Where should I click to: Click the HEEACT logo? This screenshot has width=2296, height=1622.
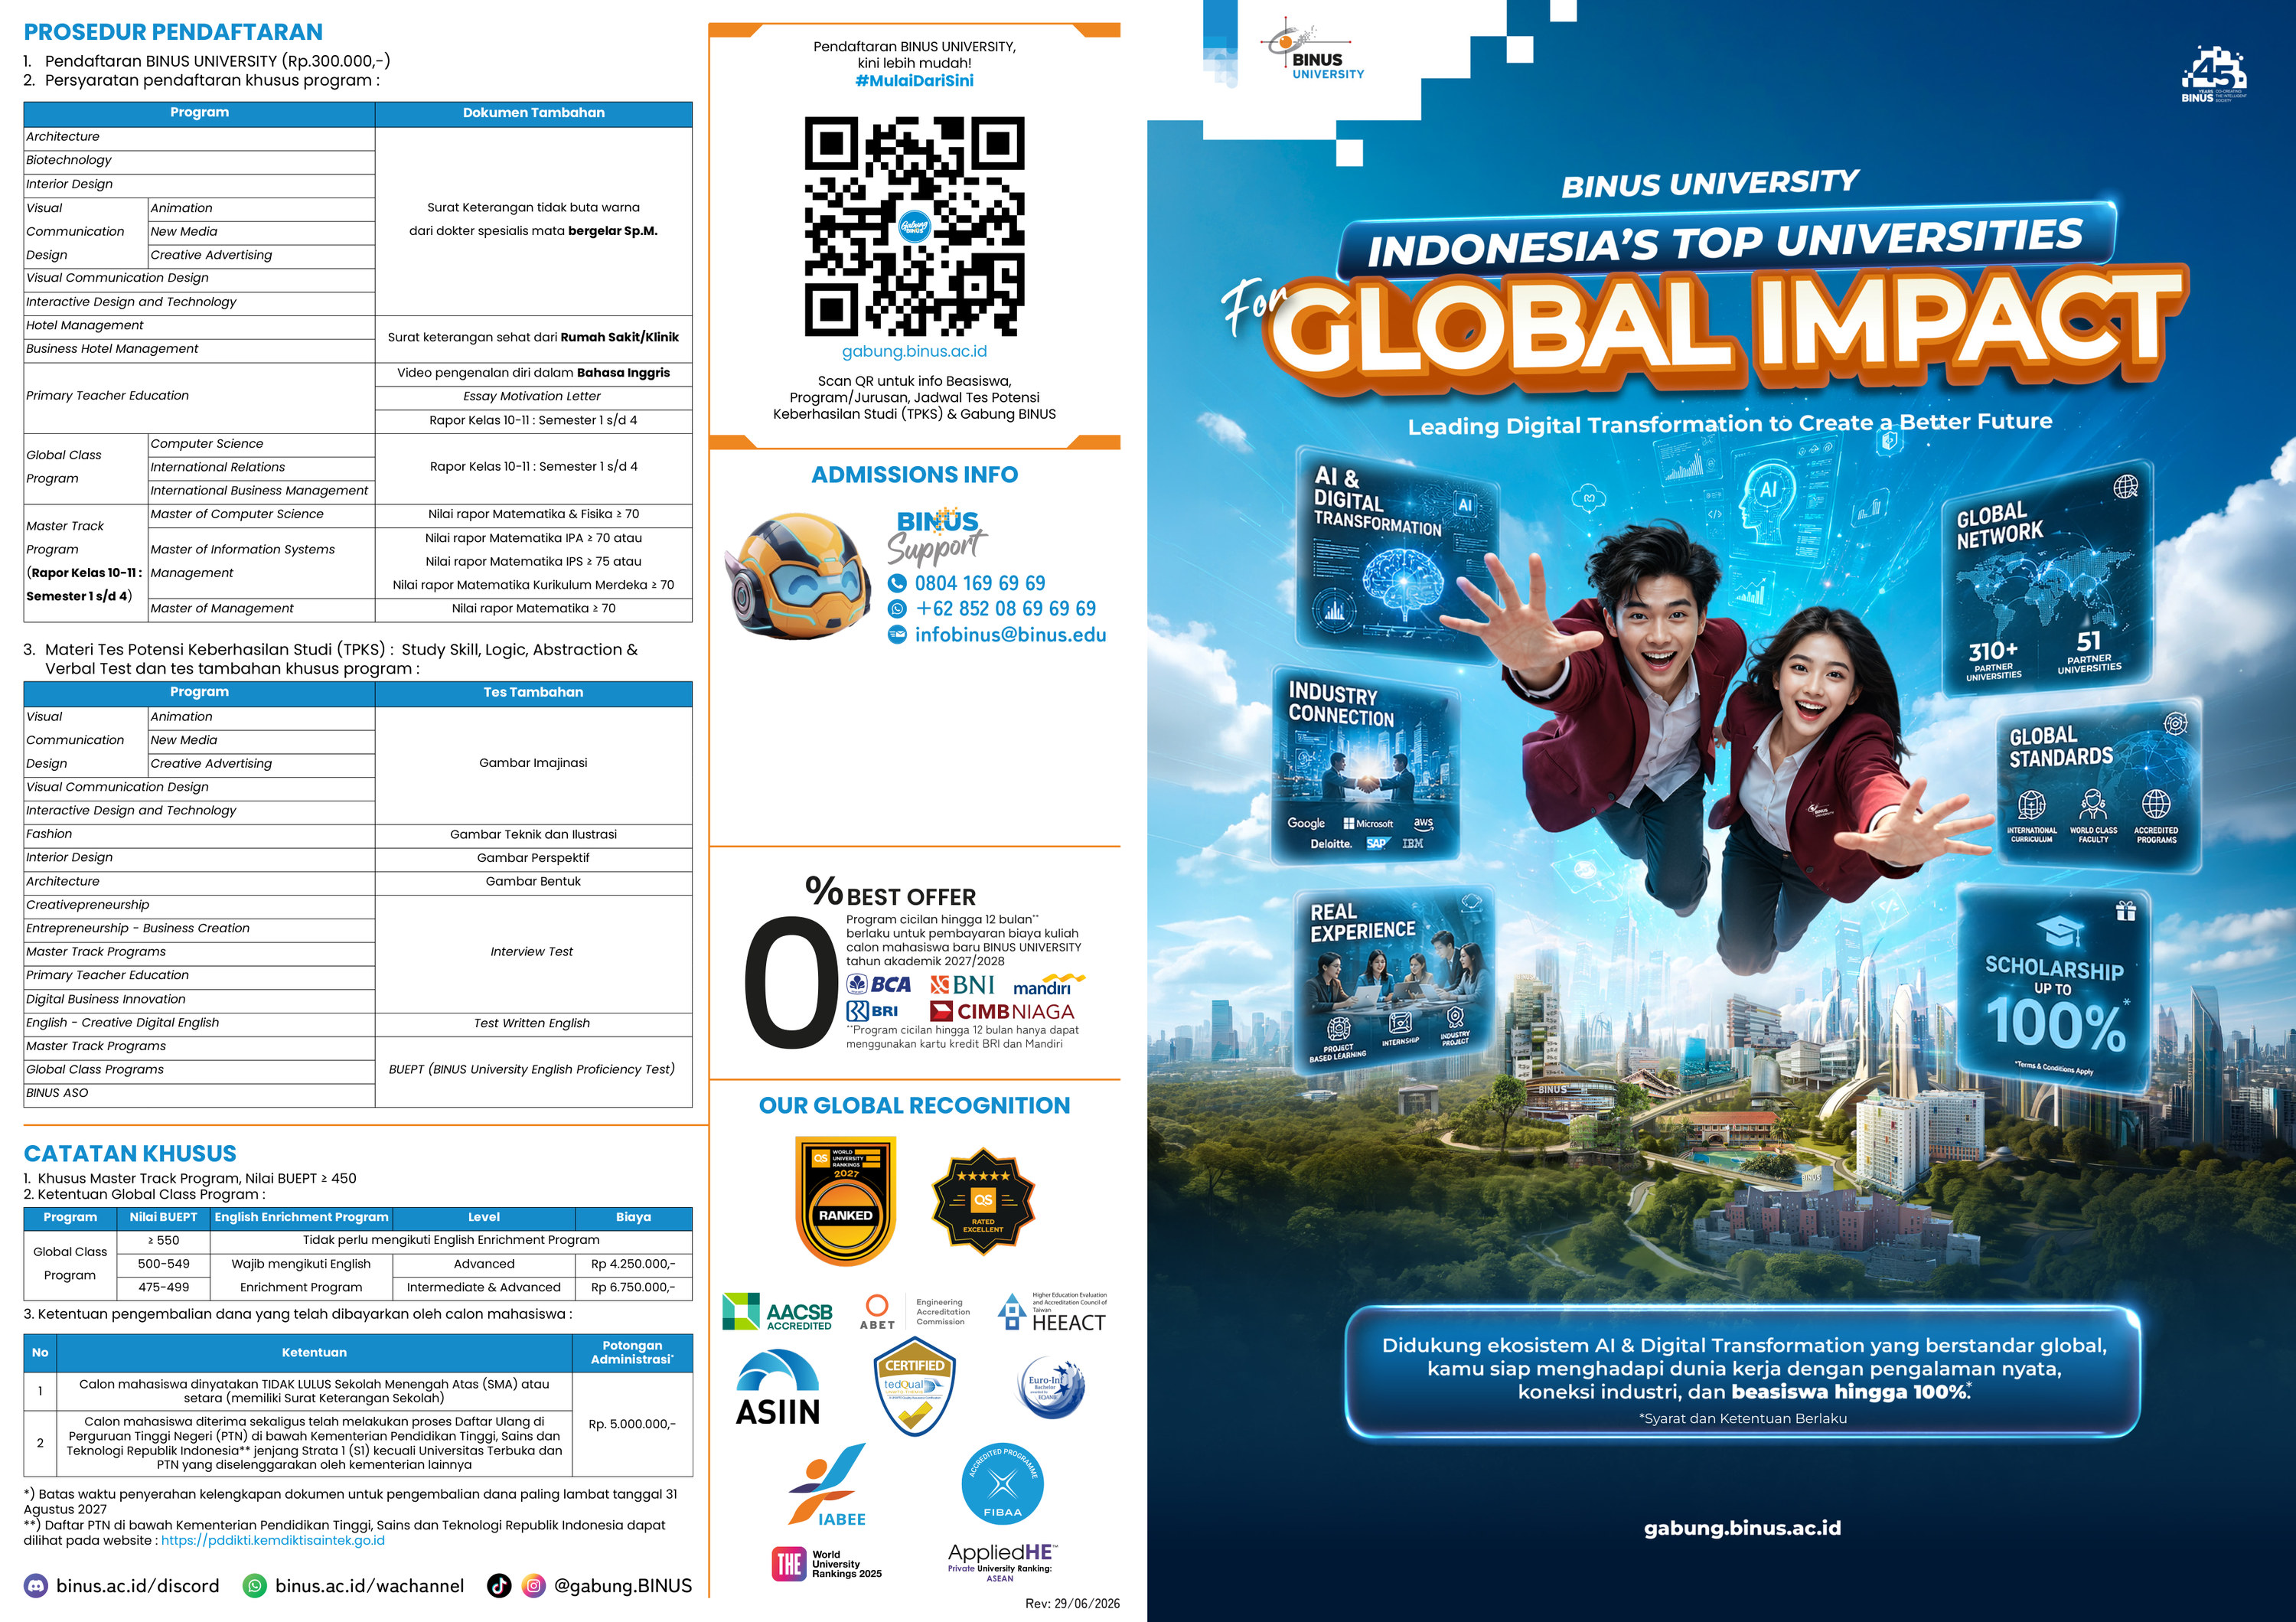click(x=1053, y=1312)
